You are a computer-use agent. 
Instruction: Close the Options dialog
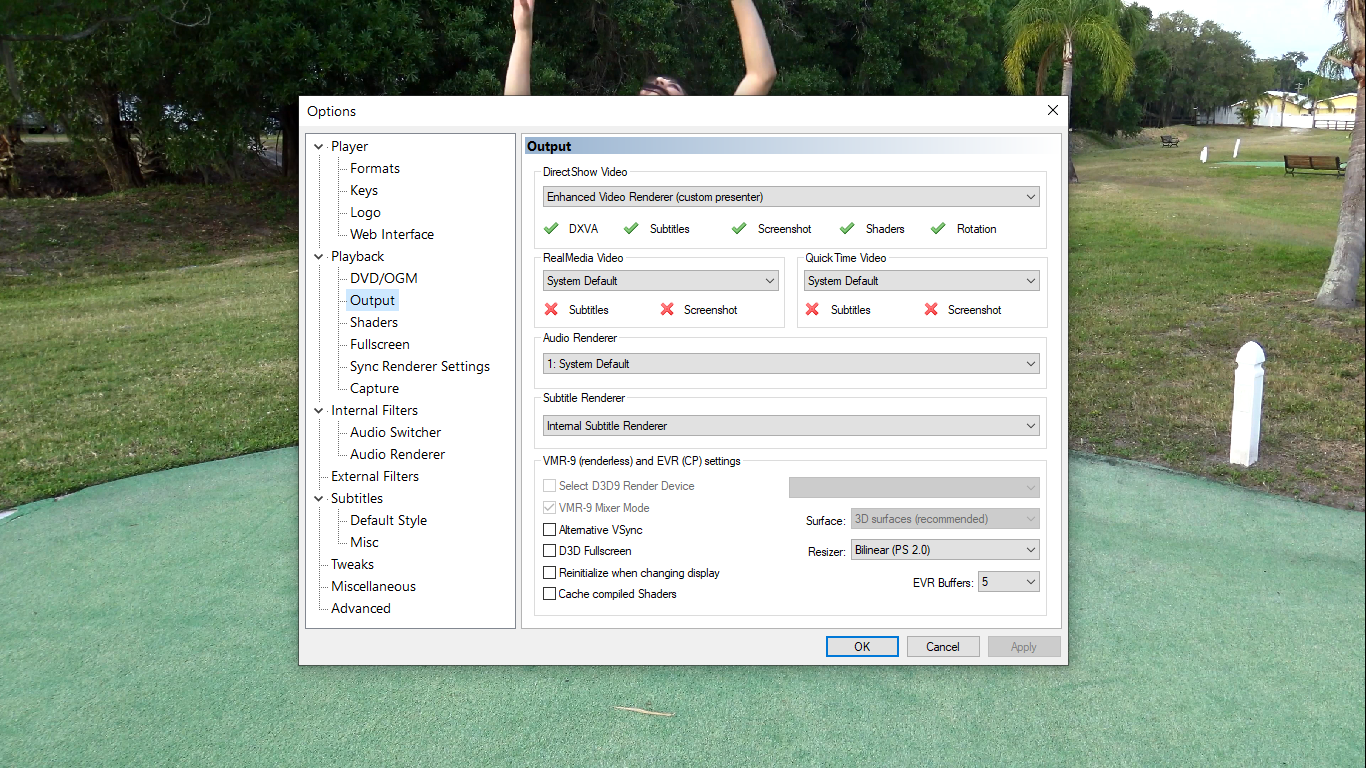[1052, 110]
